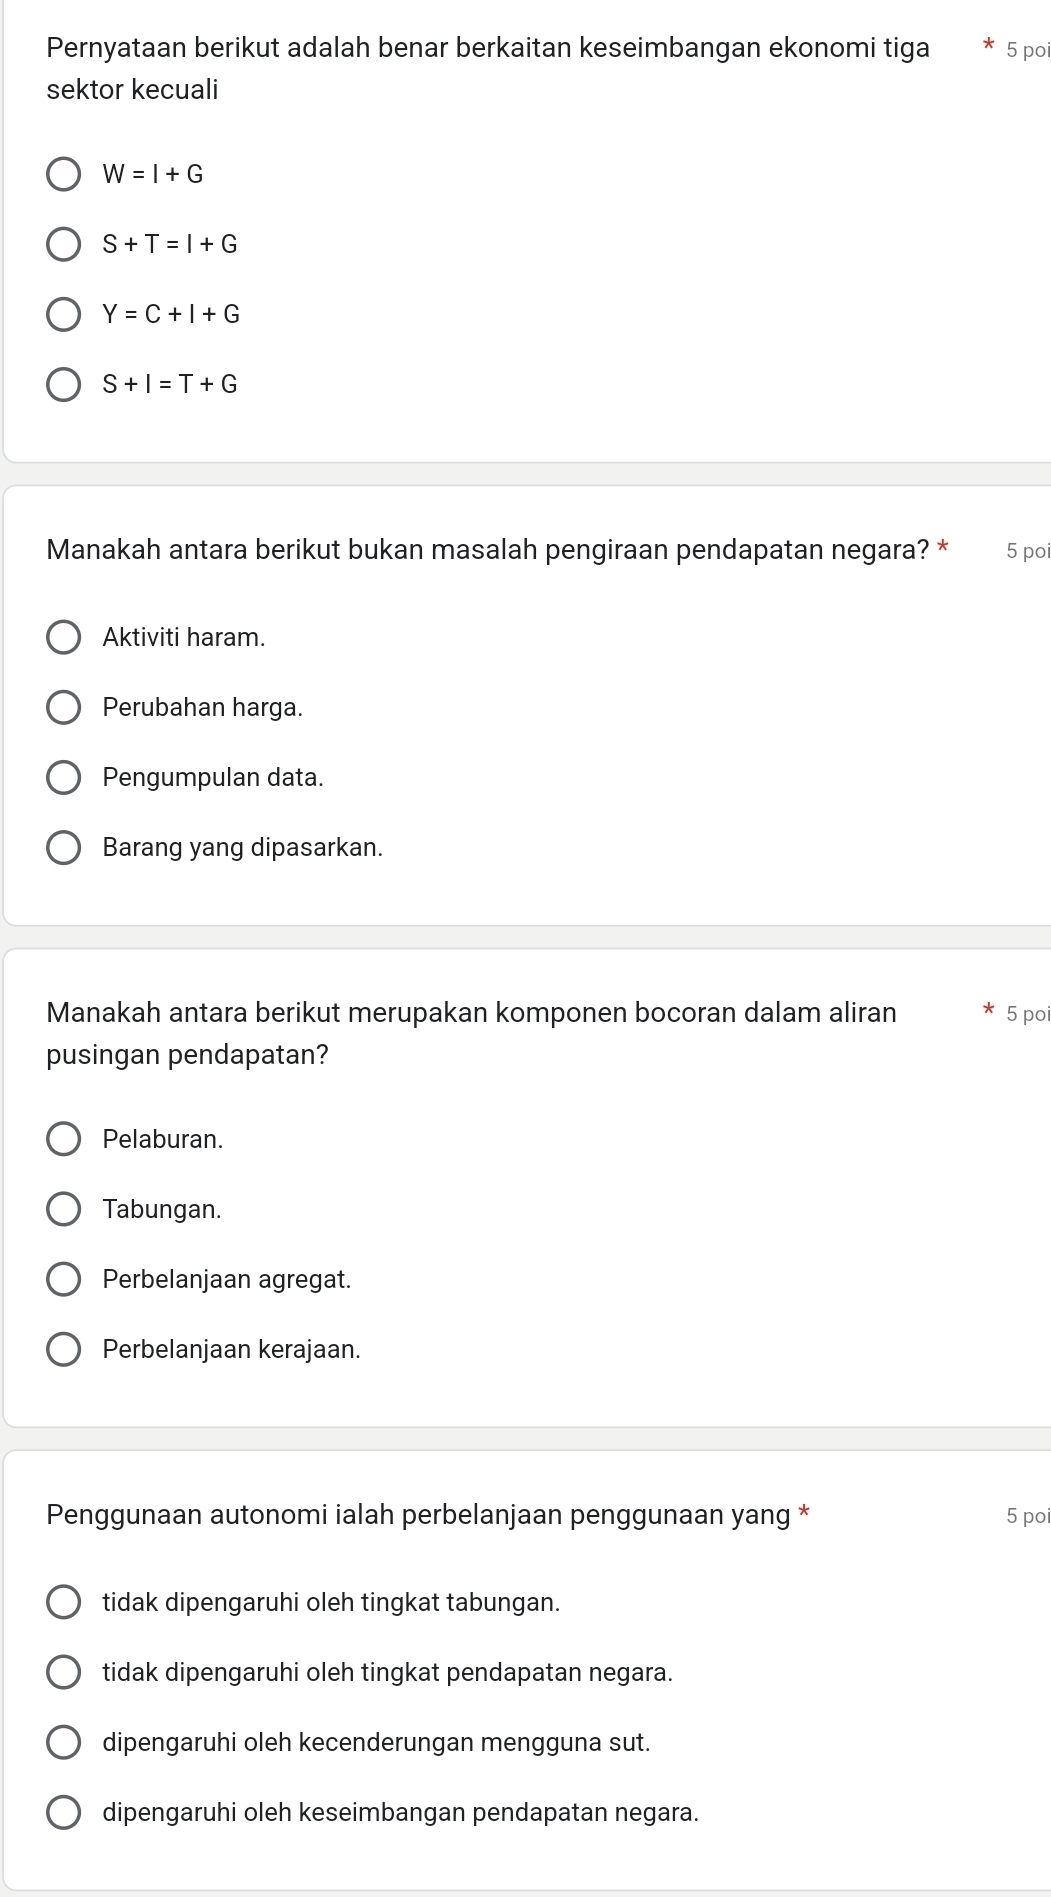Select Perbelanjaan kerajaan option
Image resolution: width=1051 pixels, height=1897 pixels.
64,1349
